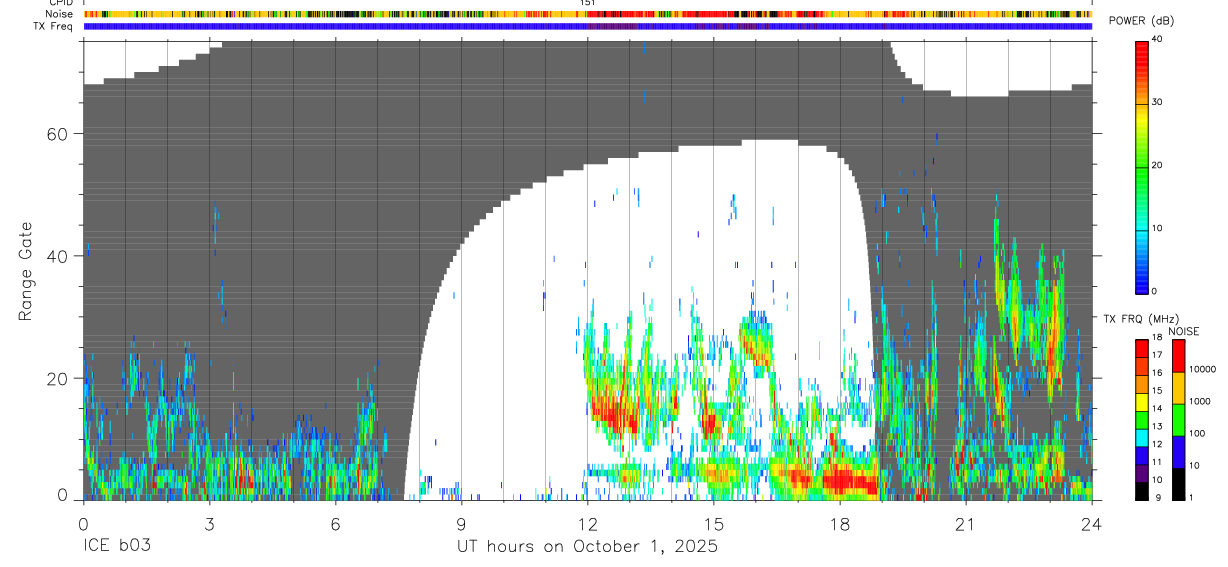This screenshot has height=567, width=1228.
Task: Click the cyan segment of the TX FRQ legend
Action: coord(1142,437)
